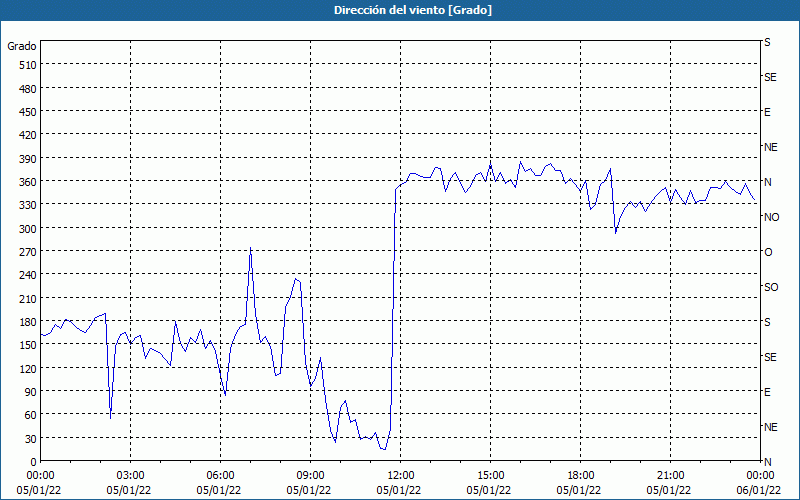Click the 'E' compass label beside 90 gridline
800x500 pixels.
[767, 392]
